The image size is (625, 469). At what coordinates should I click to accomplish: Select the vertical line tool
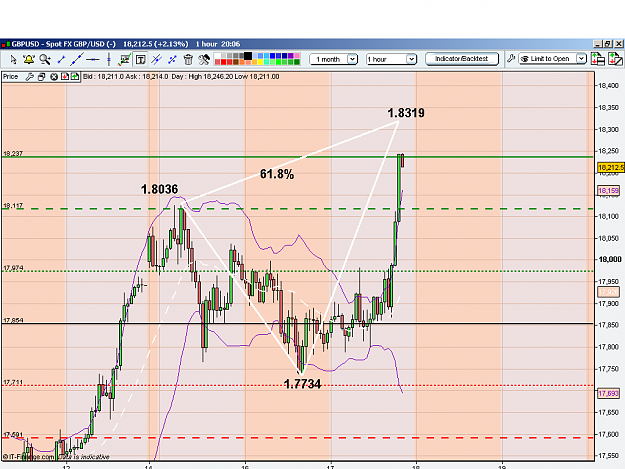click(108, 60)
